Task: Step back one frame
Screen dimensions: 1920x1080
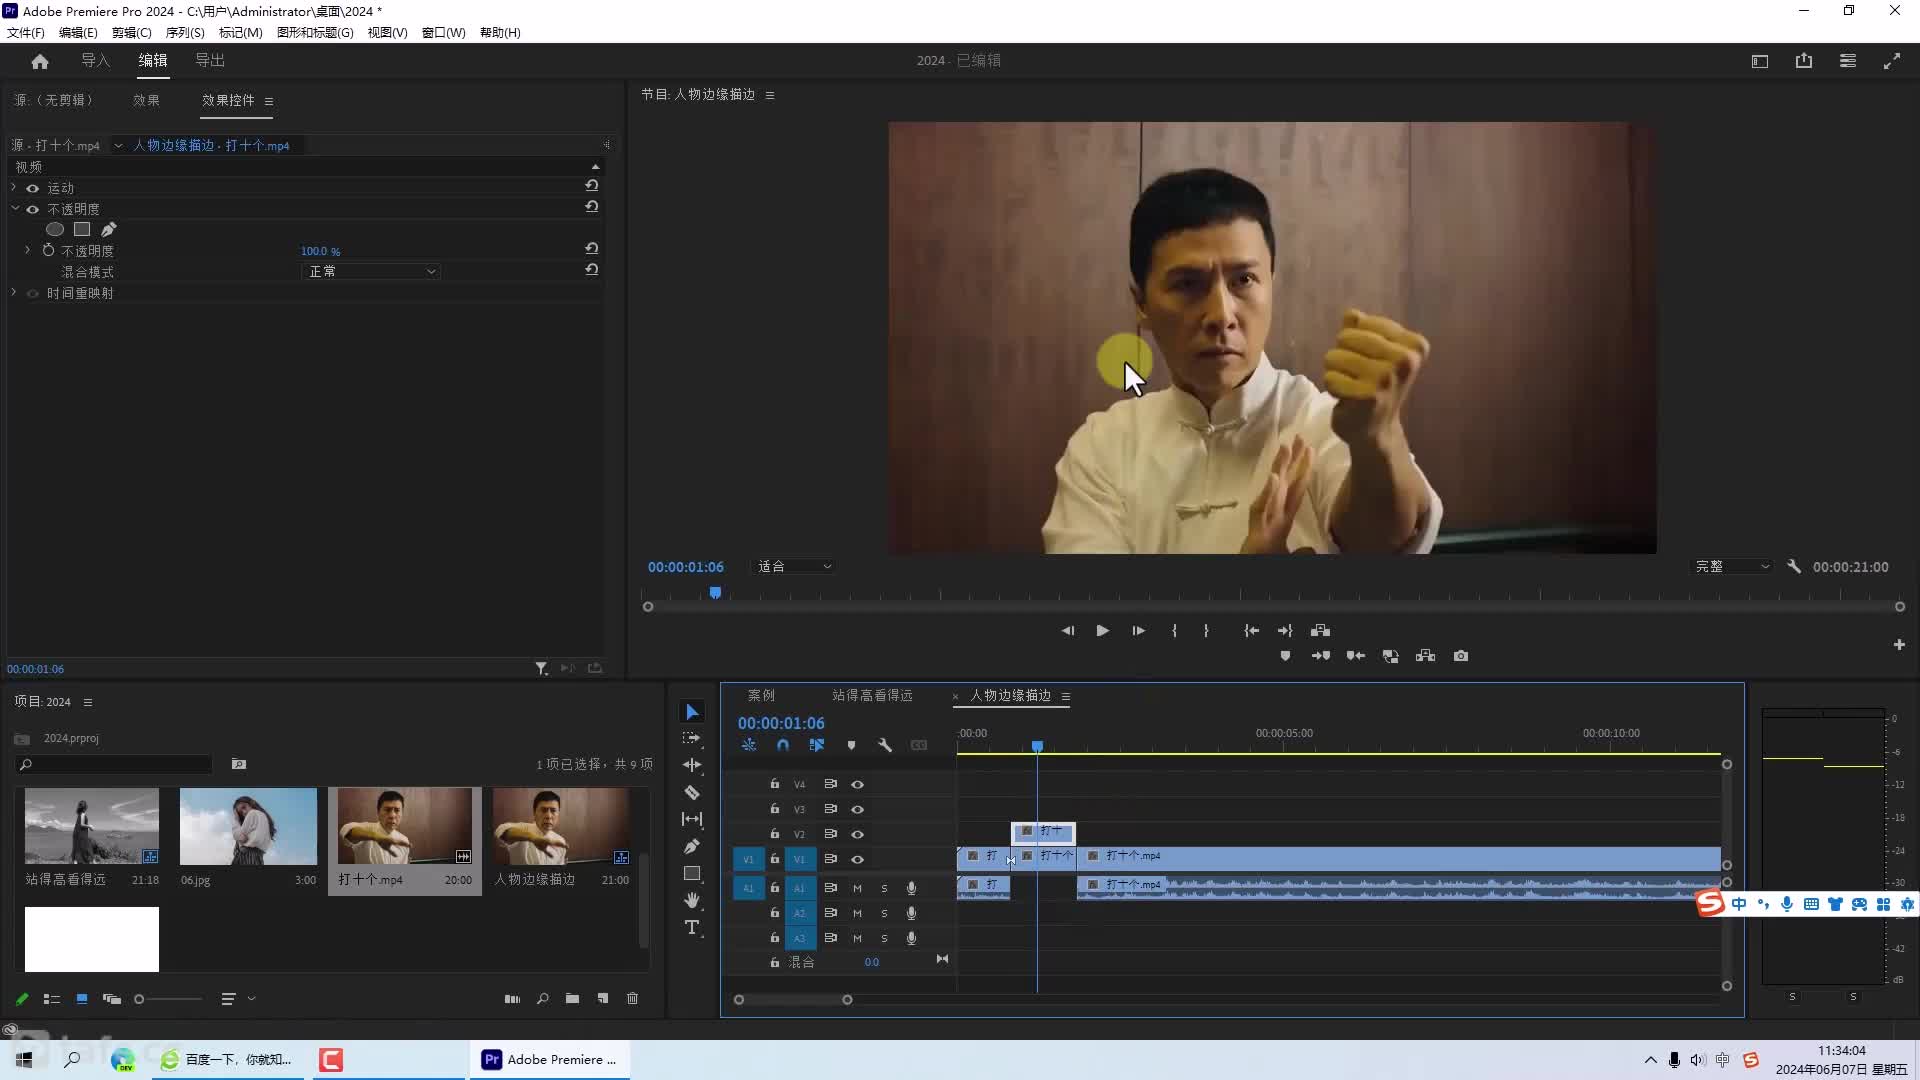Action: point(1067,630)
